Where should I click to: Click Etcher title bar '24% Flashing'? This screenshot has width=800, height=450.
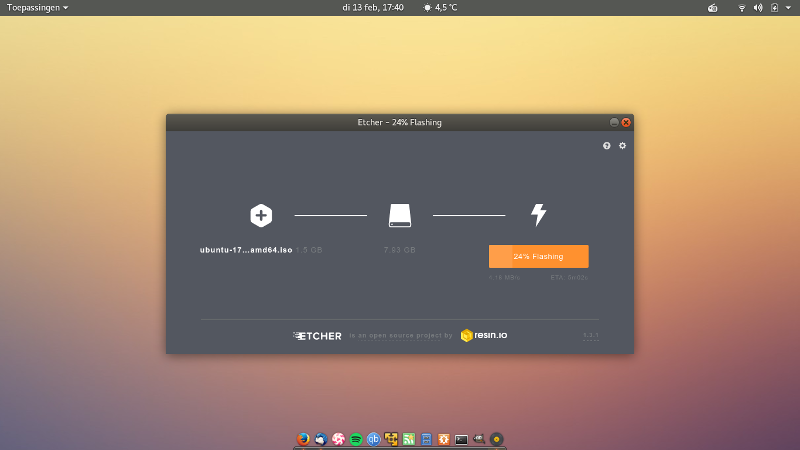click(399, 122)
